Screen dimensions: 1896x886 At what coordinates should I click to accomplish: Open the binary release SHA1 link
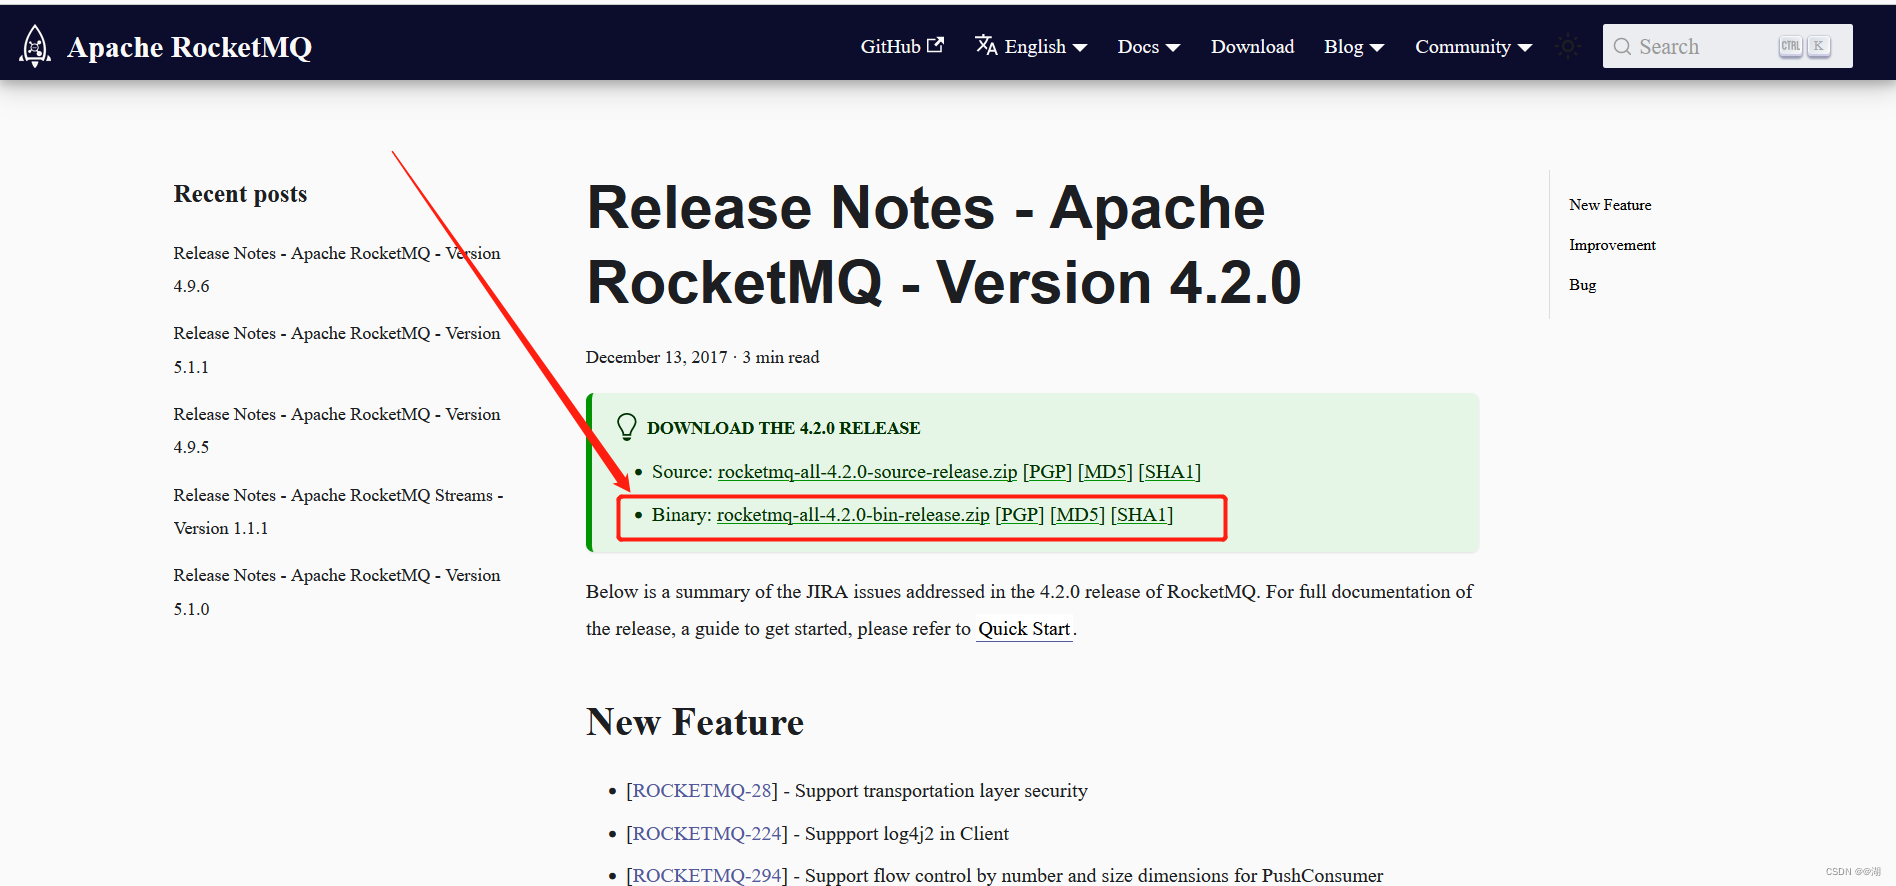[x=1142, y=515]
